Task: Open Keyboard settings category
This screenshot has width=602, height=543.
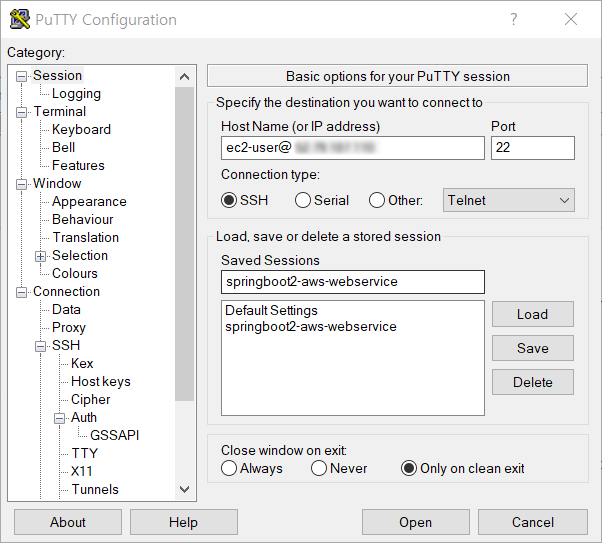Action: pyautogui.click(x=81, y=129)
